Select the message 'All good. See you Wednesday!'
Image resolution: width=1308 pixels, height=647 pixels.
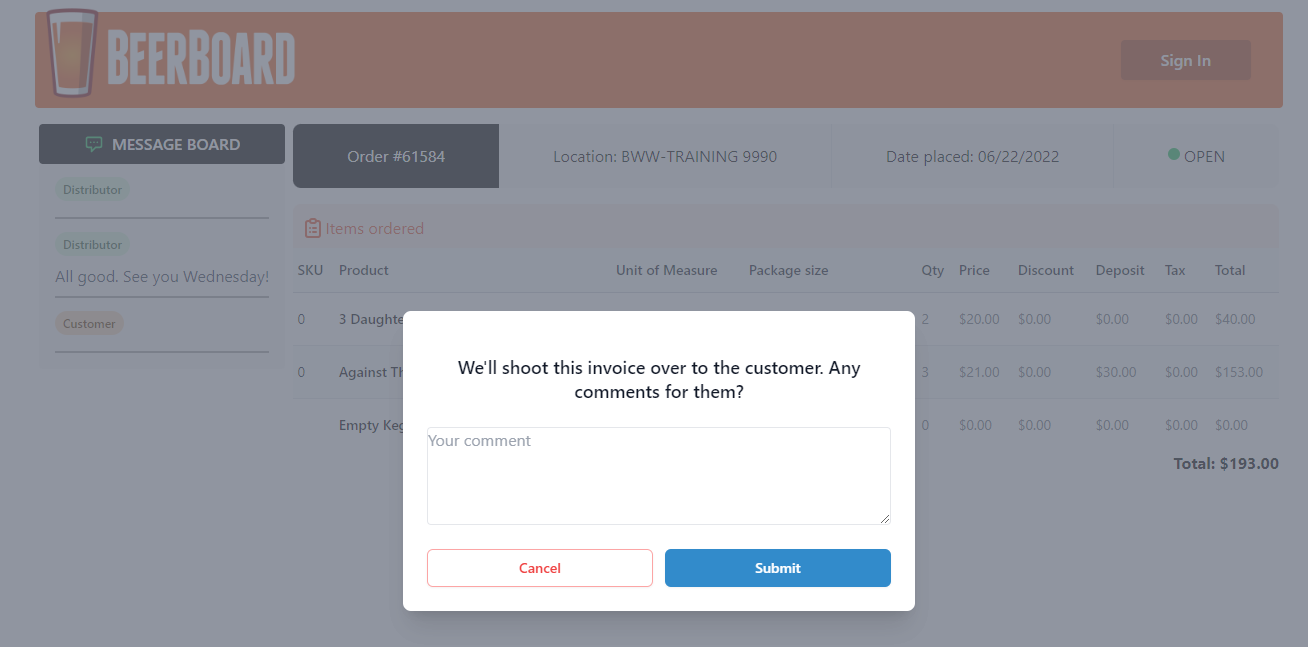coord(161,276)
